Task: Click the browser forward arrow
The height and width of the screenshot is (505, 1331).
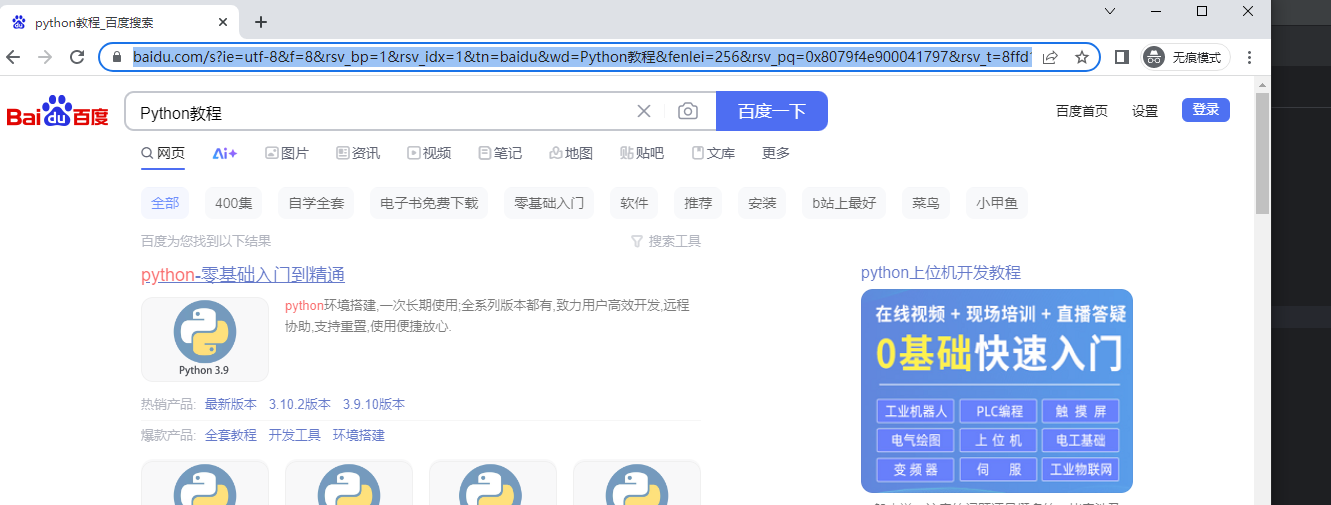Action: [x=45, y=57]
